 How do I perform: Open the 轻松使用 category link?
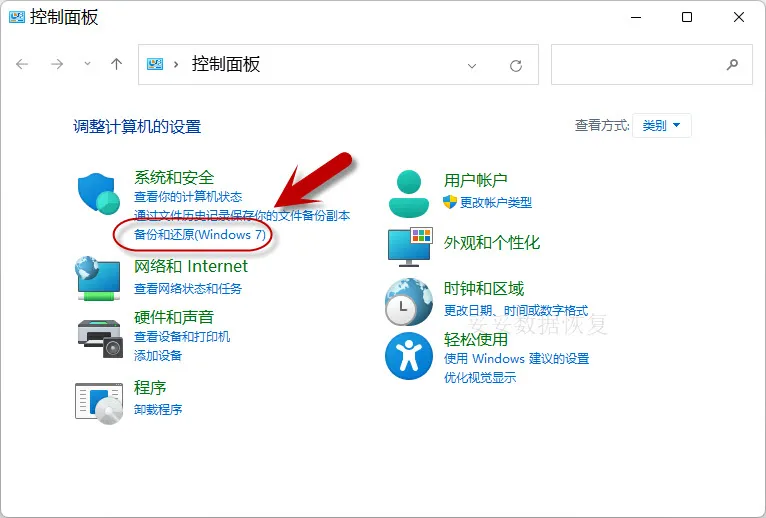coord(475,339)
